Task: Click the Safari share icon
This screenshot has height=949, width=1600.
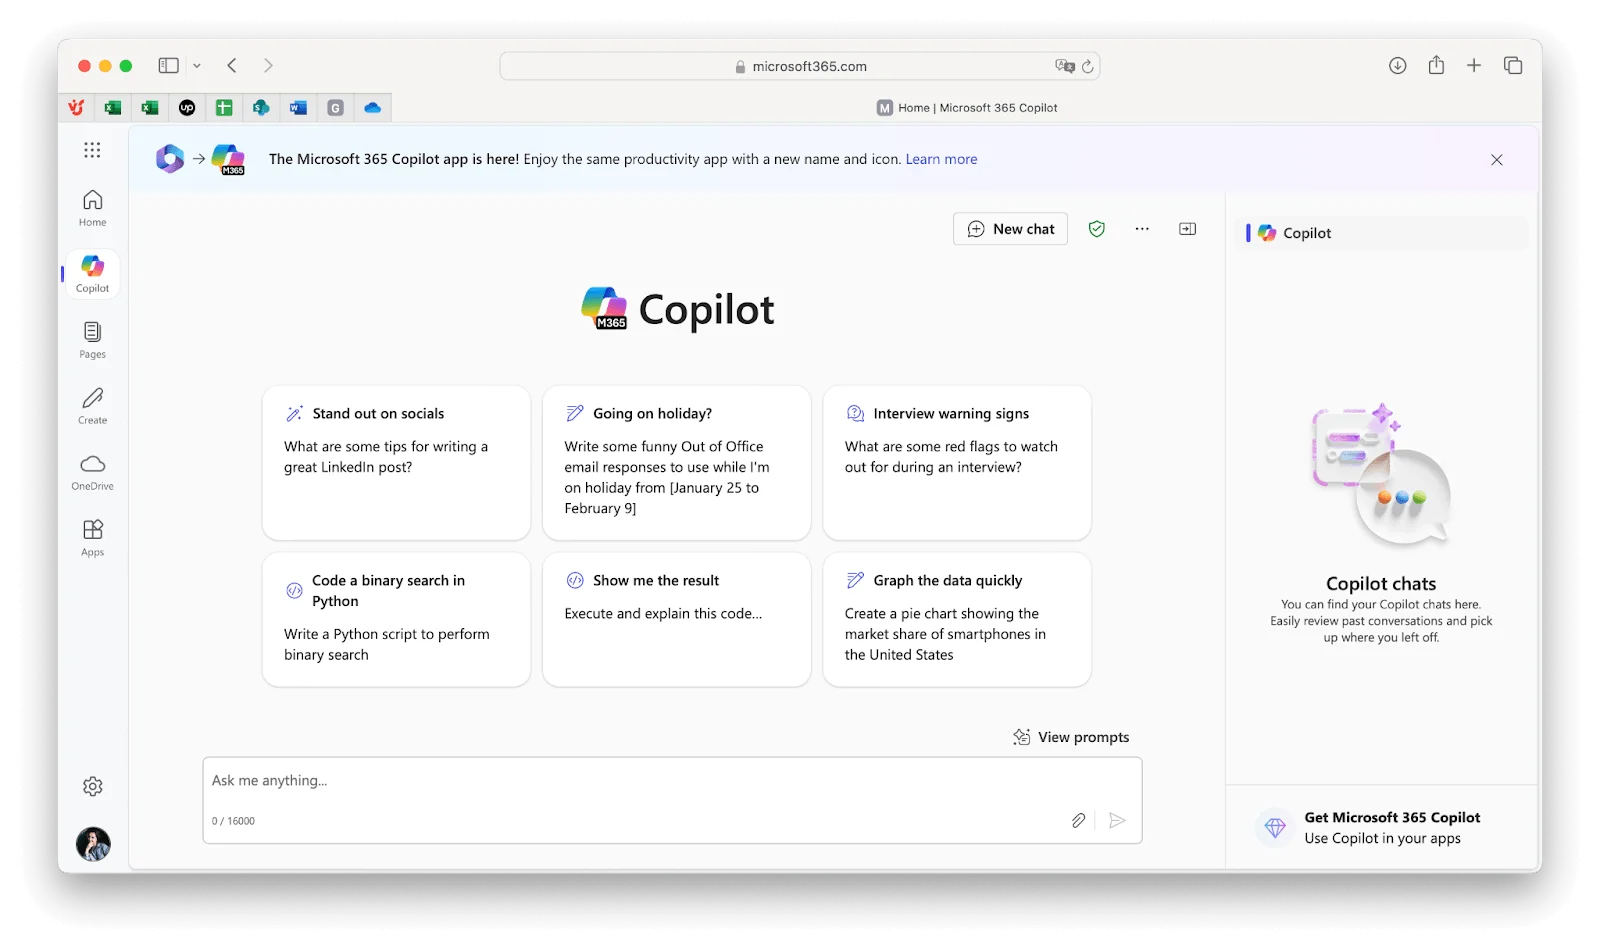Action: tap(1436, 65)
